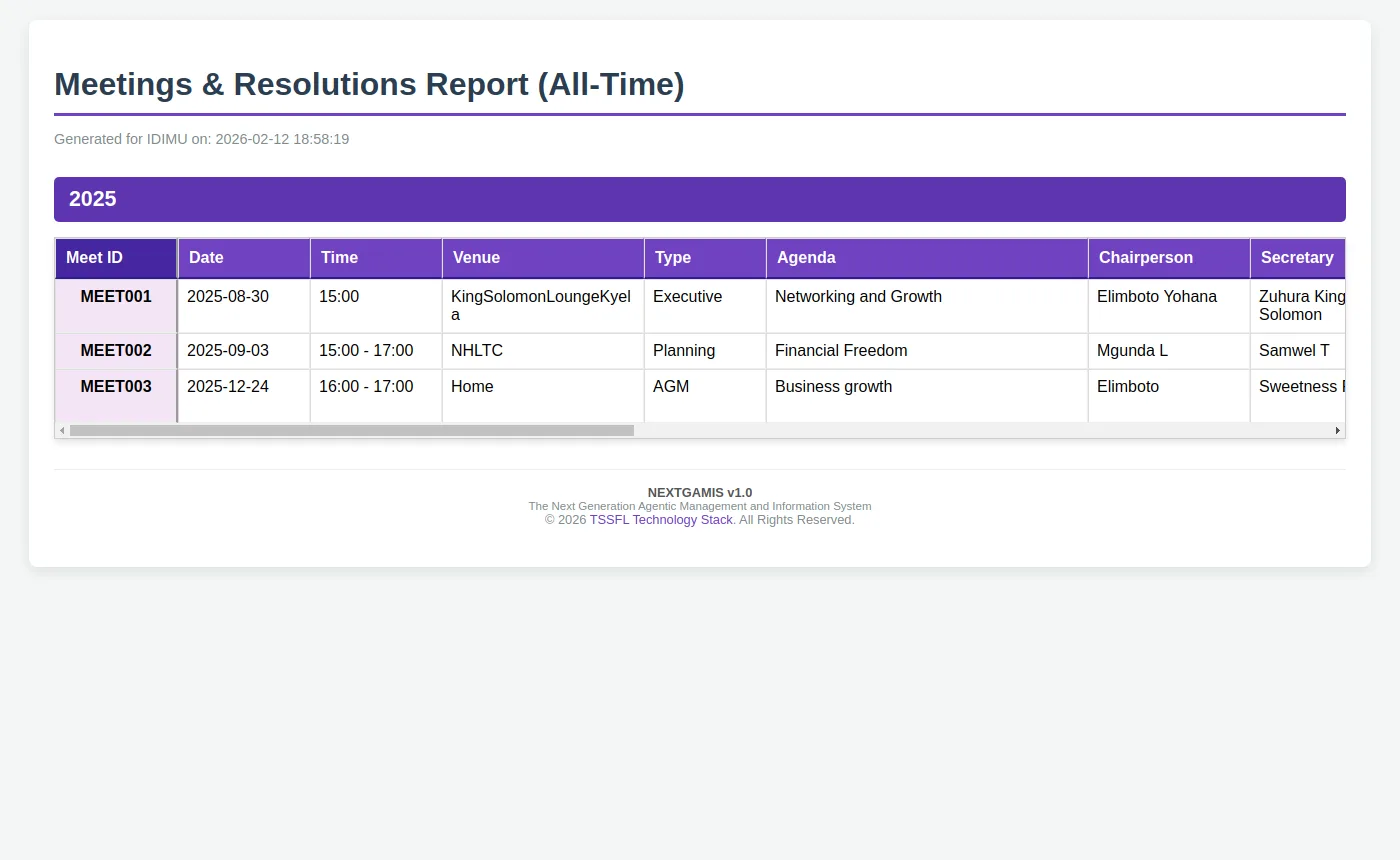Click the NEXTGAMIS v1.0 footer text
The width and height of the screenshot is (1400, 860).
(700, 492)
